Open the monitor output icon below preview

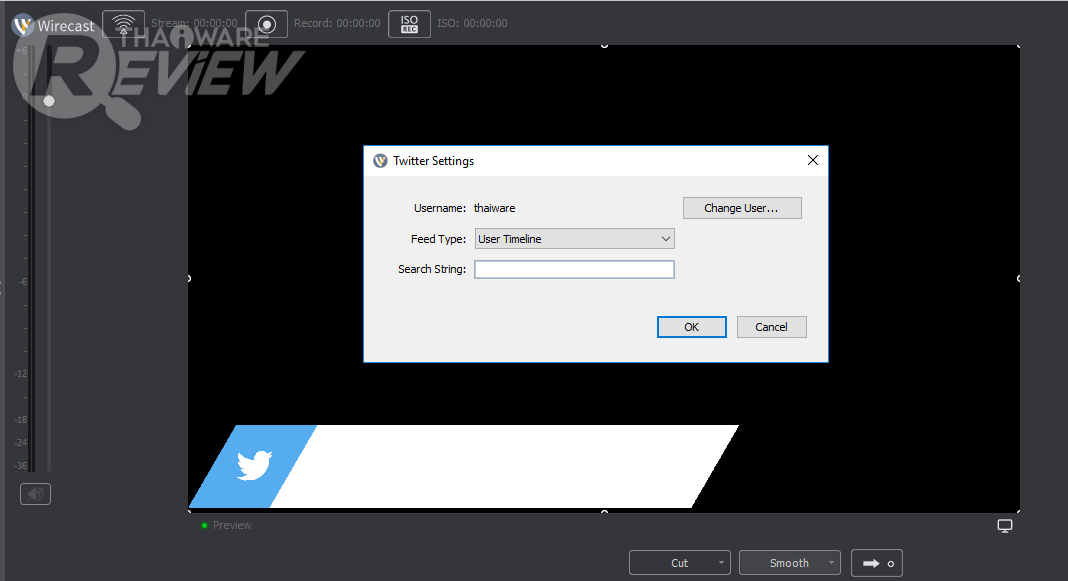click(1005, 526)
